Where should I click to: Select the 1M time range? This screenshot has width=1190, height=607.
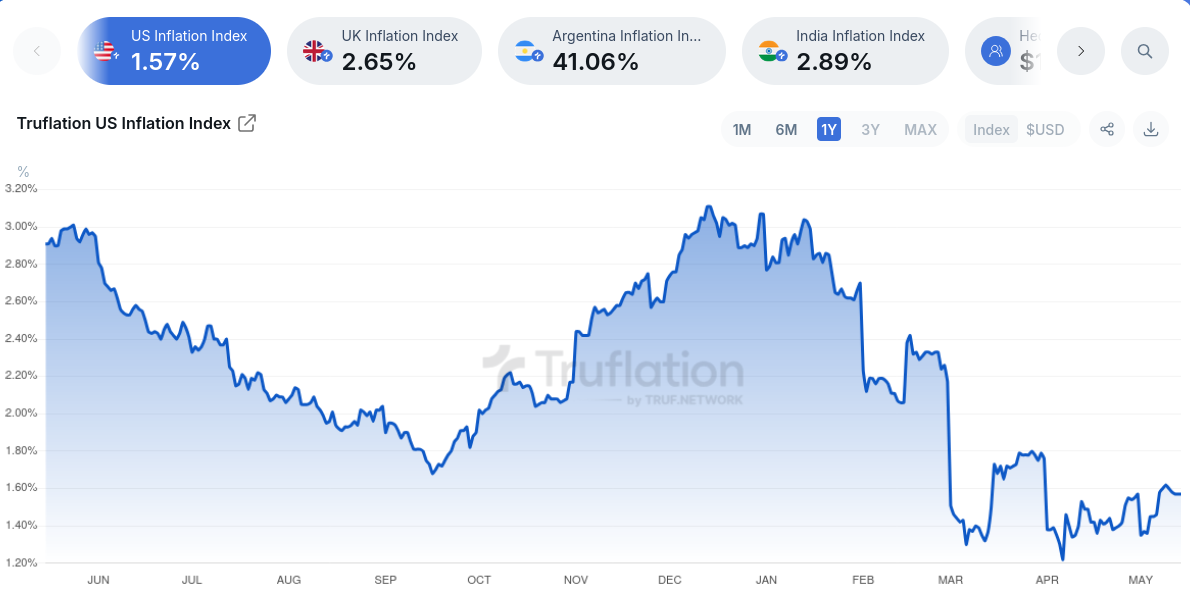click(x=742, y=130)
